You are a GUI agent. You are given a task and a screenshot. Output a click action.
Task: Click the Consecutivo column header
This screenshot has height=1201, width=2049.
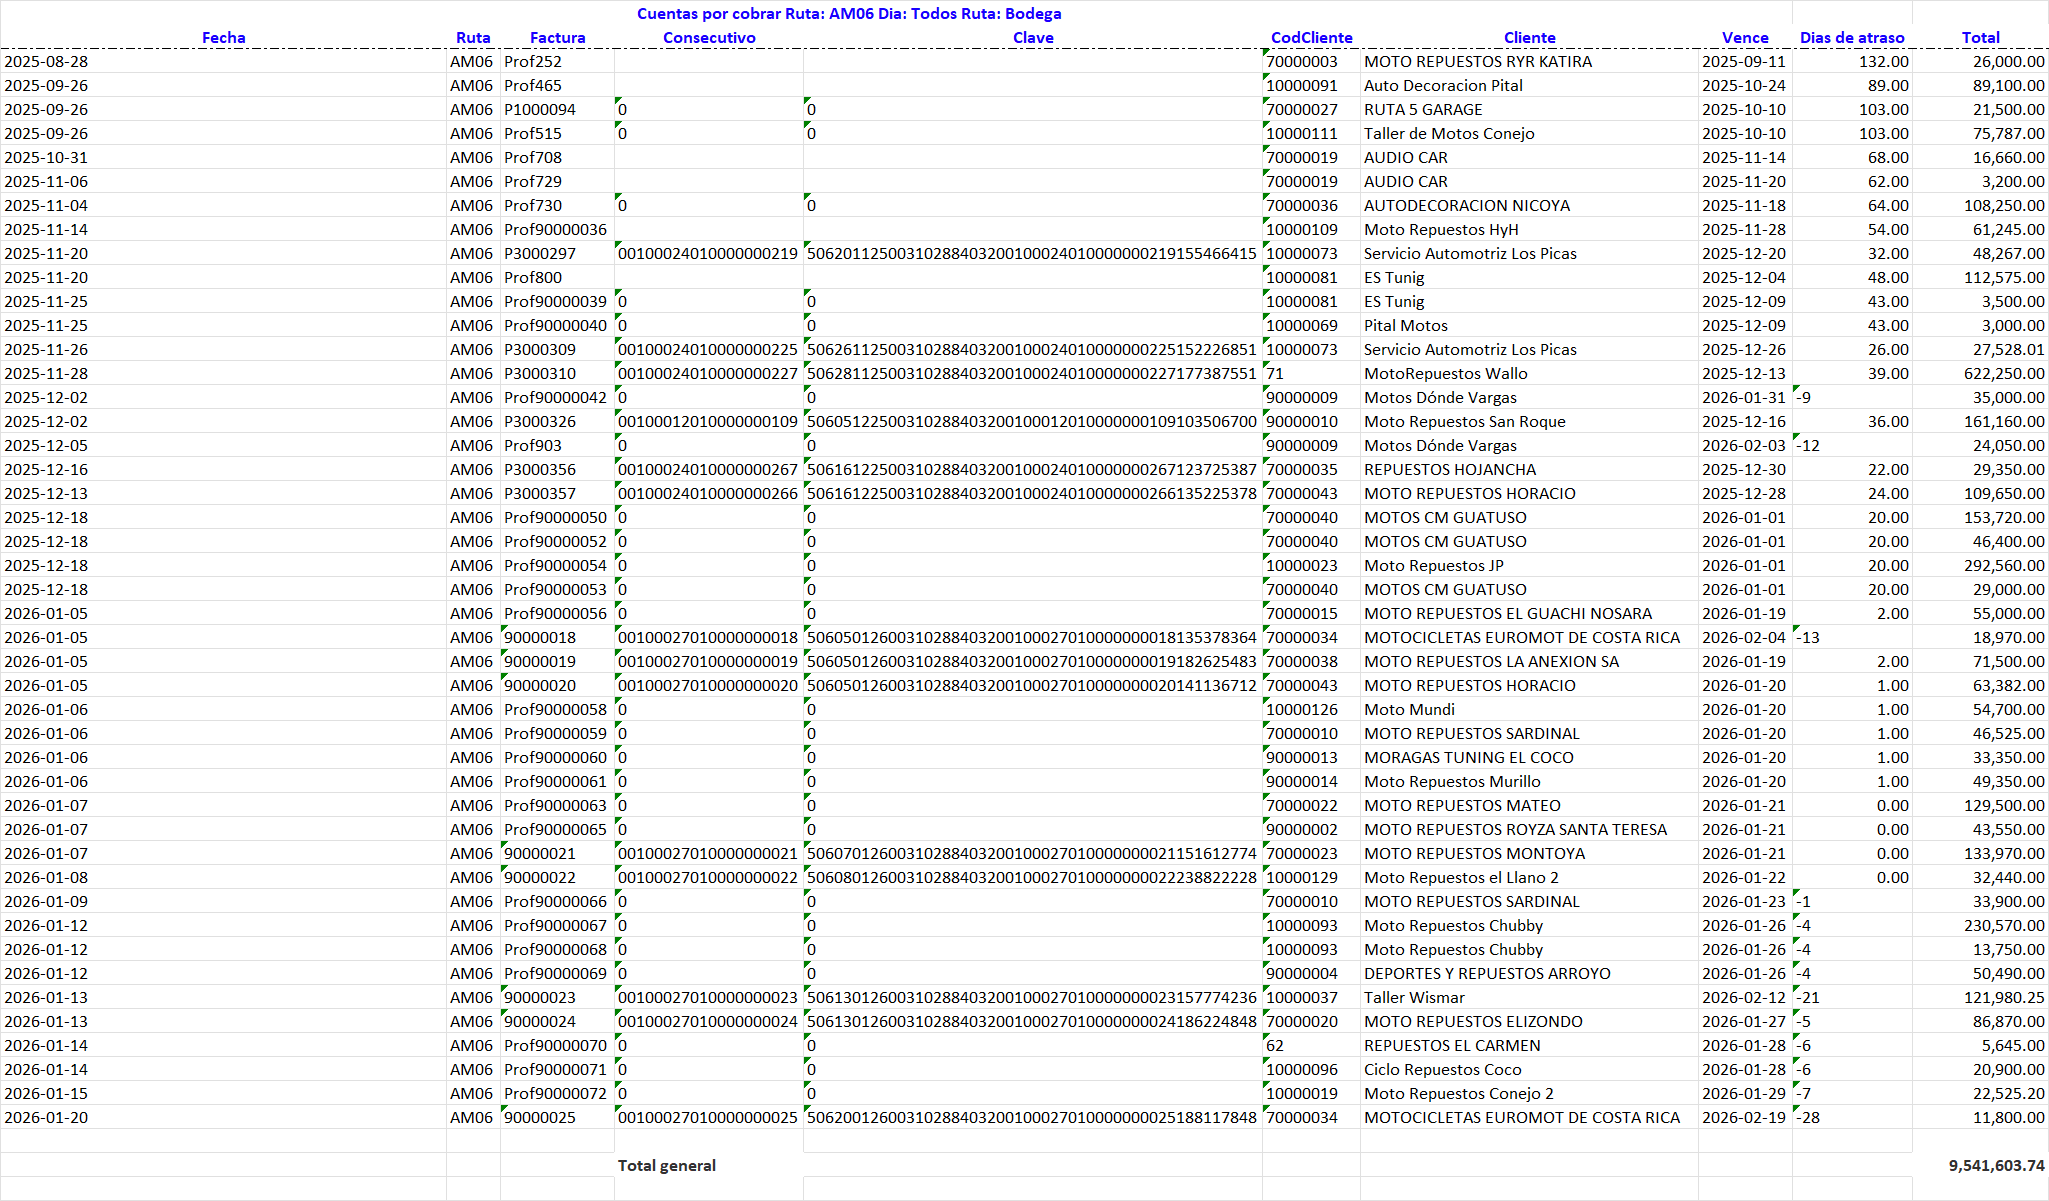pyautogui.click(x=709, y=38)
